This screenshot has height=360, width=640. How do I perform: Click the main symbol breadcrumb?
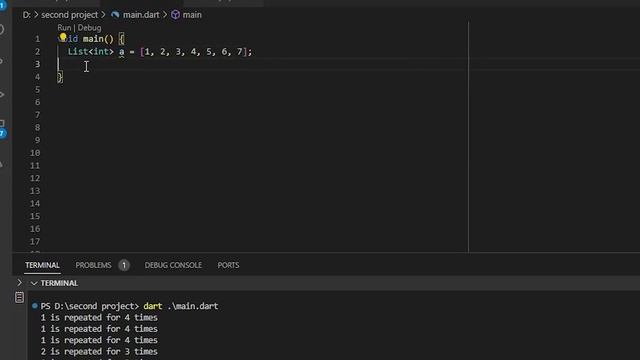(192, 15)
